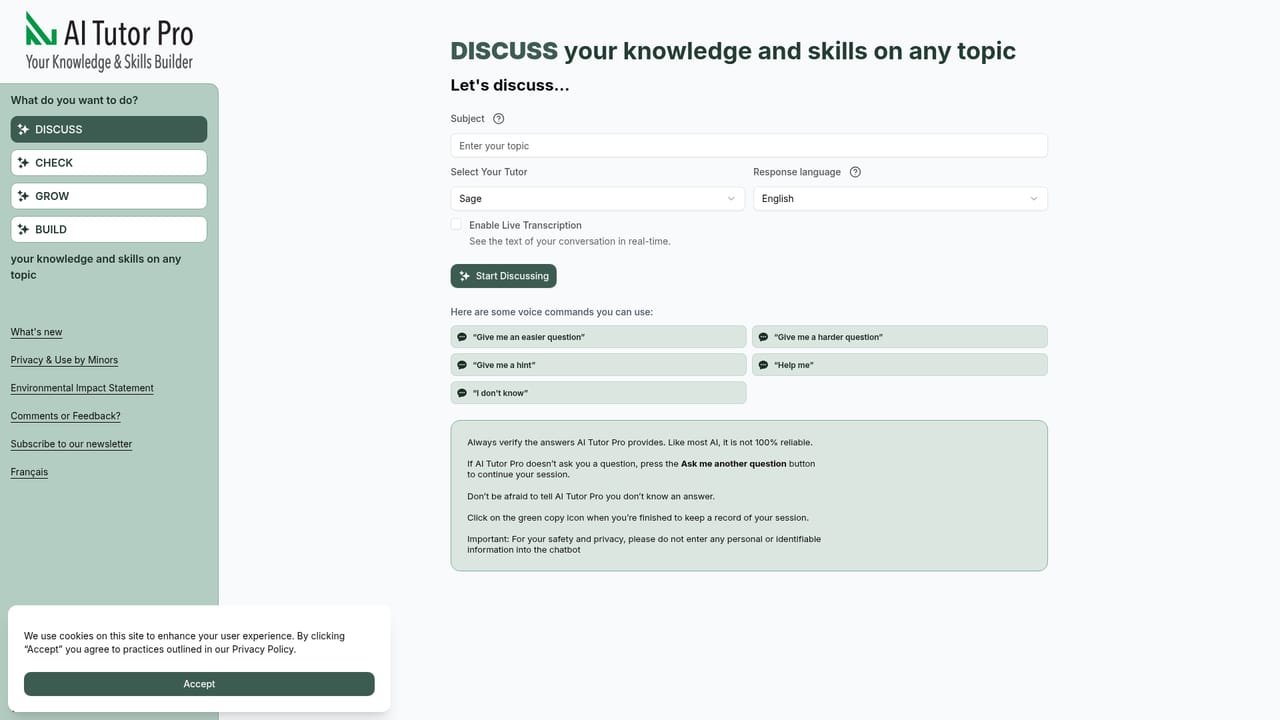
Task: Click the Start Discussing button
Action: 504,276
